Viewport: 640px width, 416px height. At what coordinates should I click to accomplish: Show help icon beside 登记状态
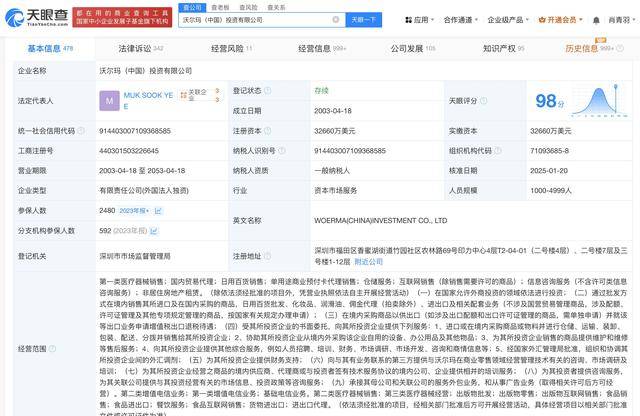tap(268, 91)
